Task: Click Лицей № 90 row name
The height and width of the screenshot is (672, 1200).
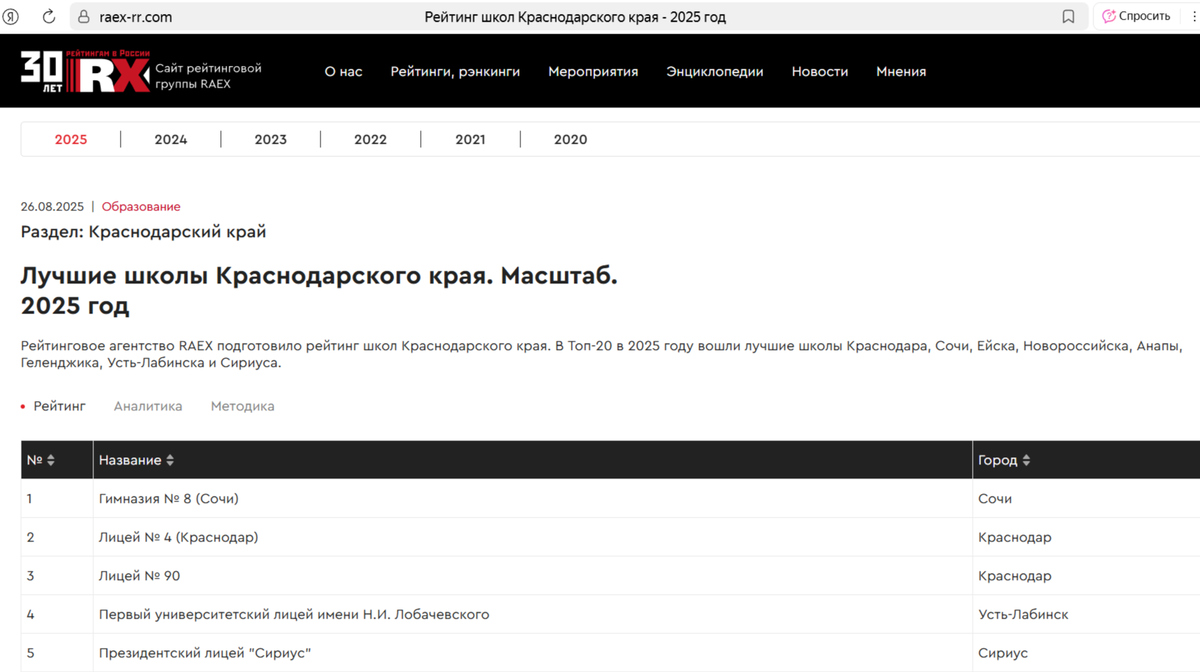Action: tap(139, 576)
